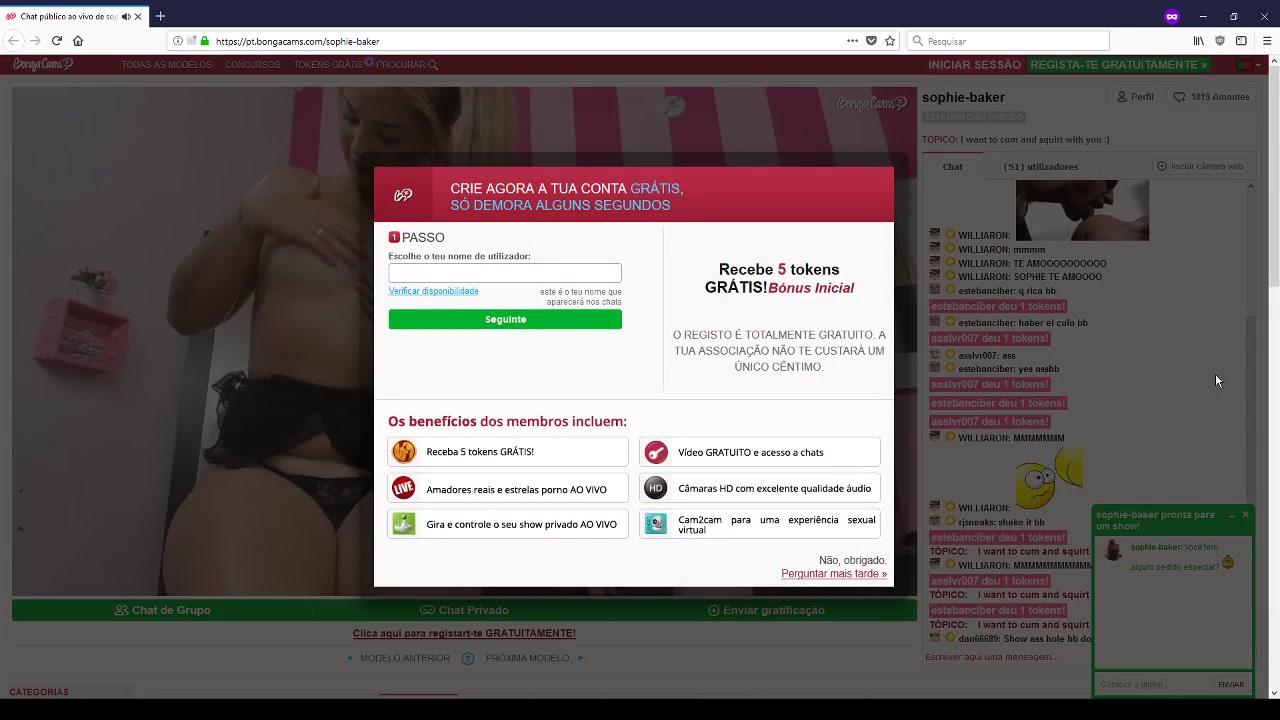Screen dimensions: 1280x720
Task: Click the registar-te GRATUITAMENTE link below video
Action: [x=464, y=633]
